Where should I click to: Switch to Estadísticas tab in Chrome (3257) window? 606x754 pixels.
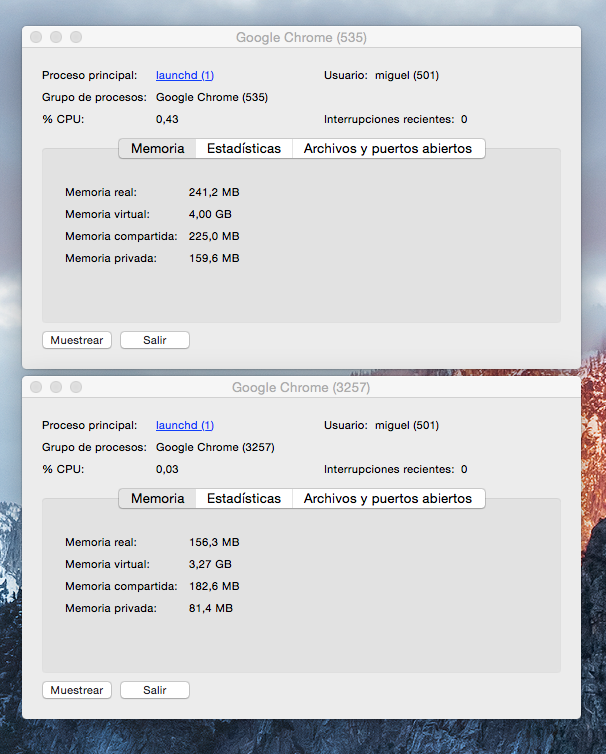[x=244, y=499]
